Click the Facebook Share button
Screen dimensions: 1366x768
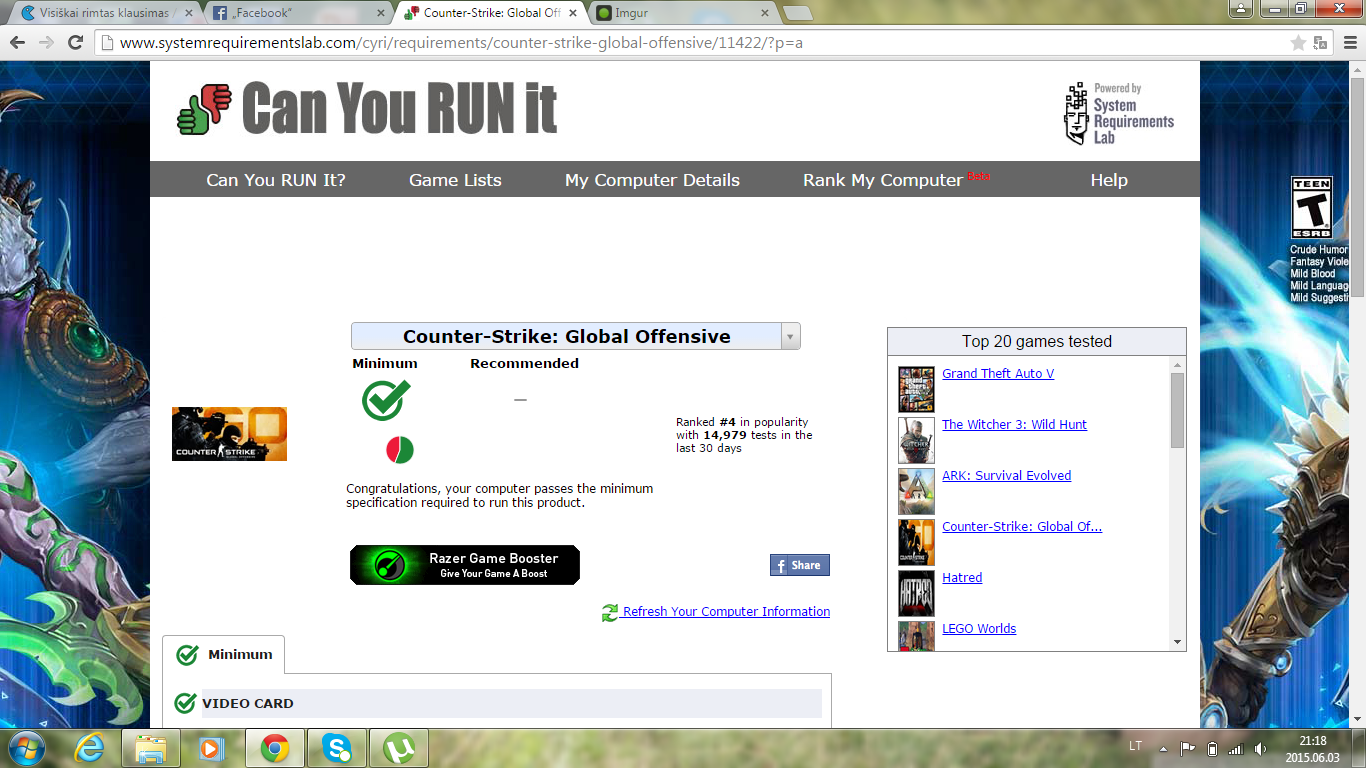[x=800, y=565]
